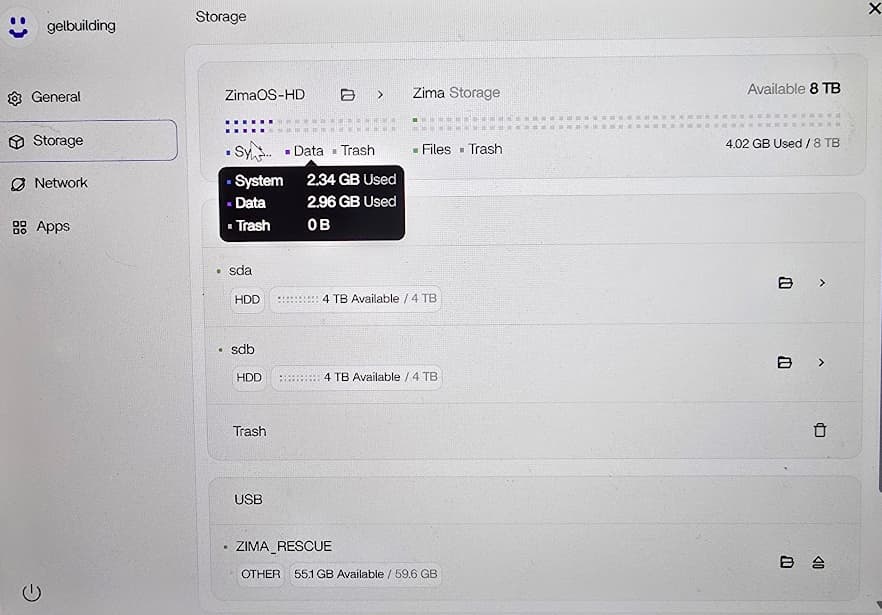This screenshot has width=882, height=615.
Task: Open sdb drive folder icon
Action: [785, 362]
